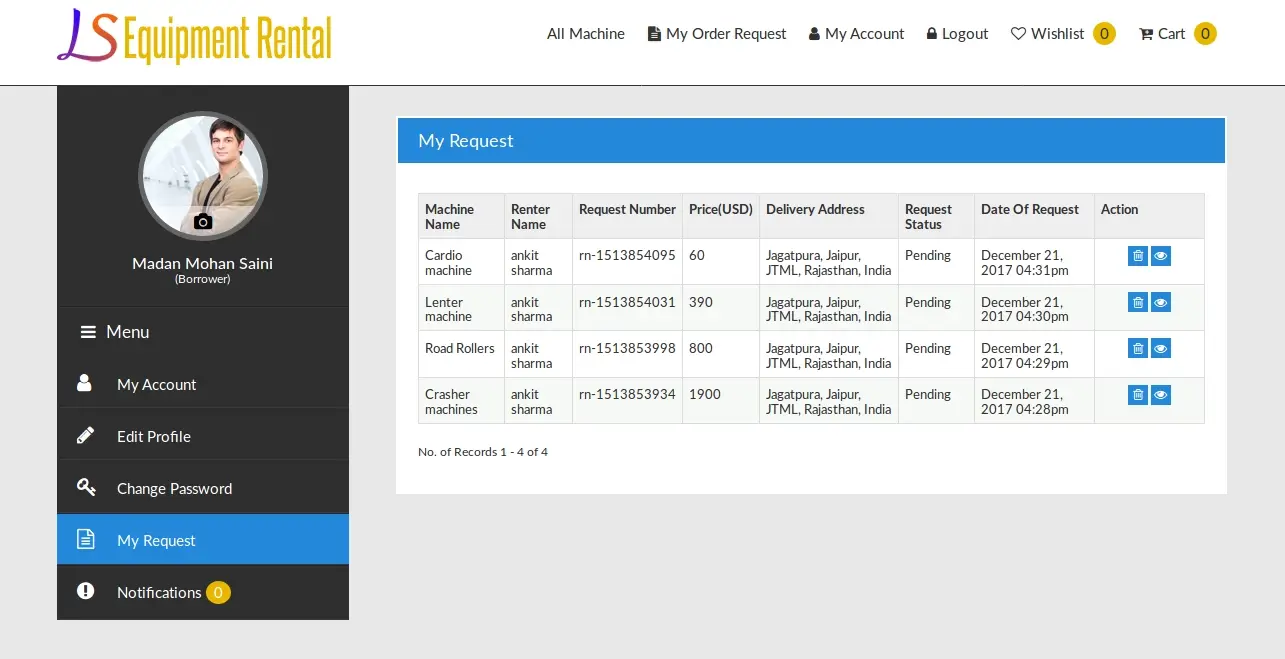Screen dimensions: 1285x659
Task: Select My Request in sidebar
Action: click(203, 540)
